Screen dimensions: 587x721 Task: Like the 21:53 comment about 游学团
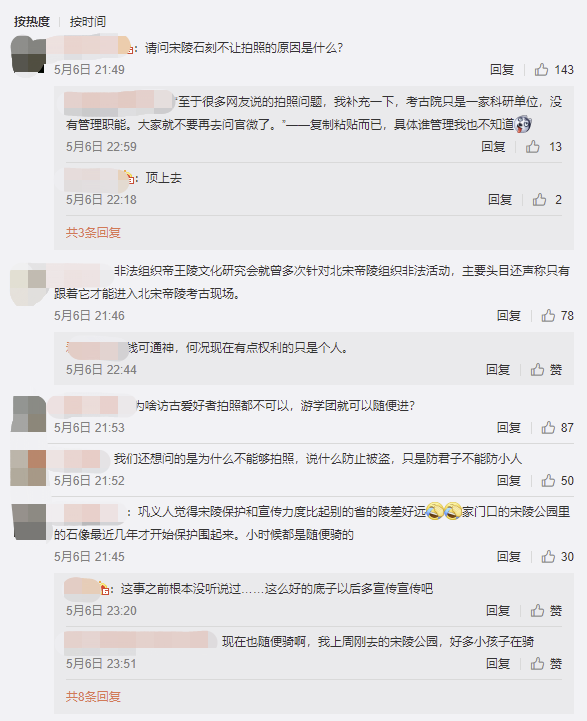pos(548,428)
